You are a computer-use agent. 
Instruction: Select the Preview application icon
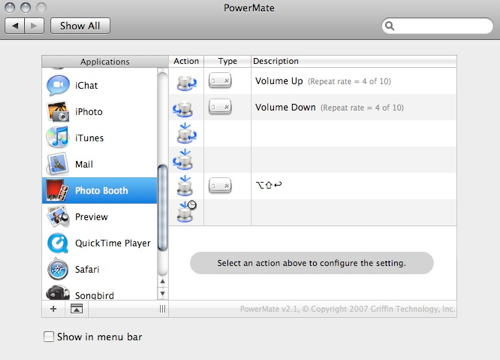pyautogui.click(x=58, y=217)
